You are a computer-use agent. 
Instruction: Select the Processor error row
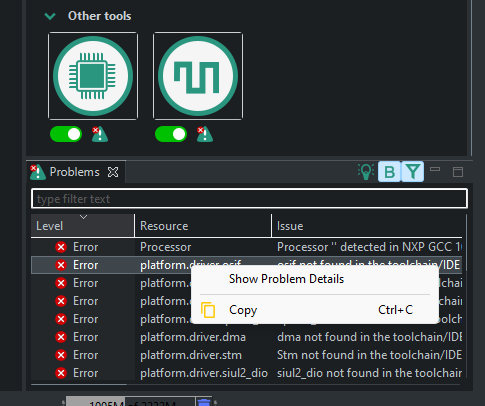coord(247,247)
